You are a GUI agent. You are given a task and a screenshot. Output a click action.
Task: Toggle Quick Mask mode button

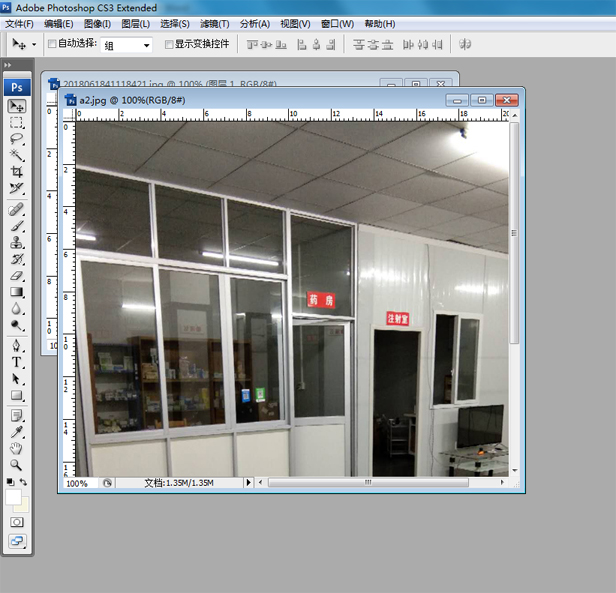pos(17,521)
